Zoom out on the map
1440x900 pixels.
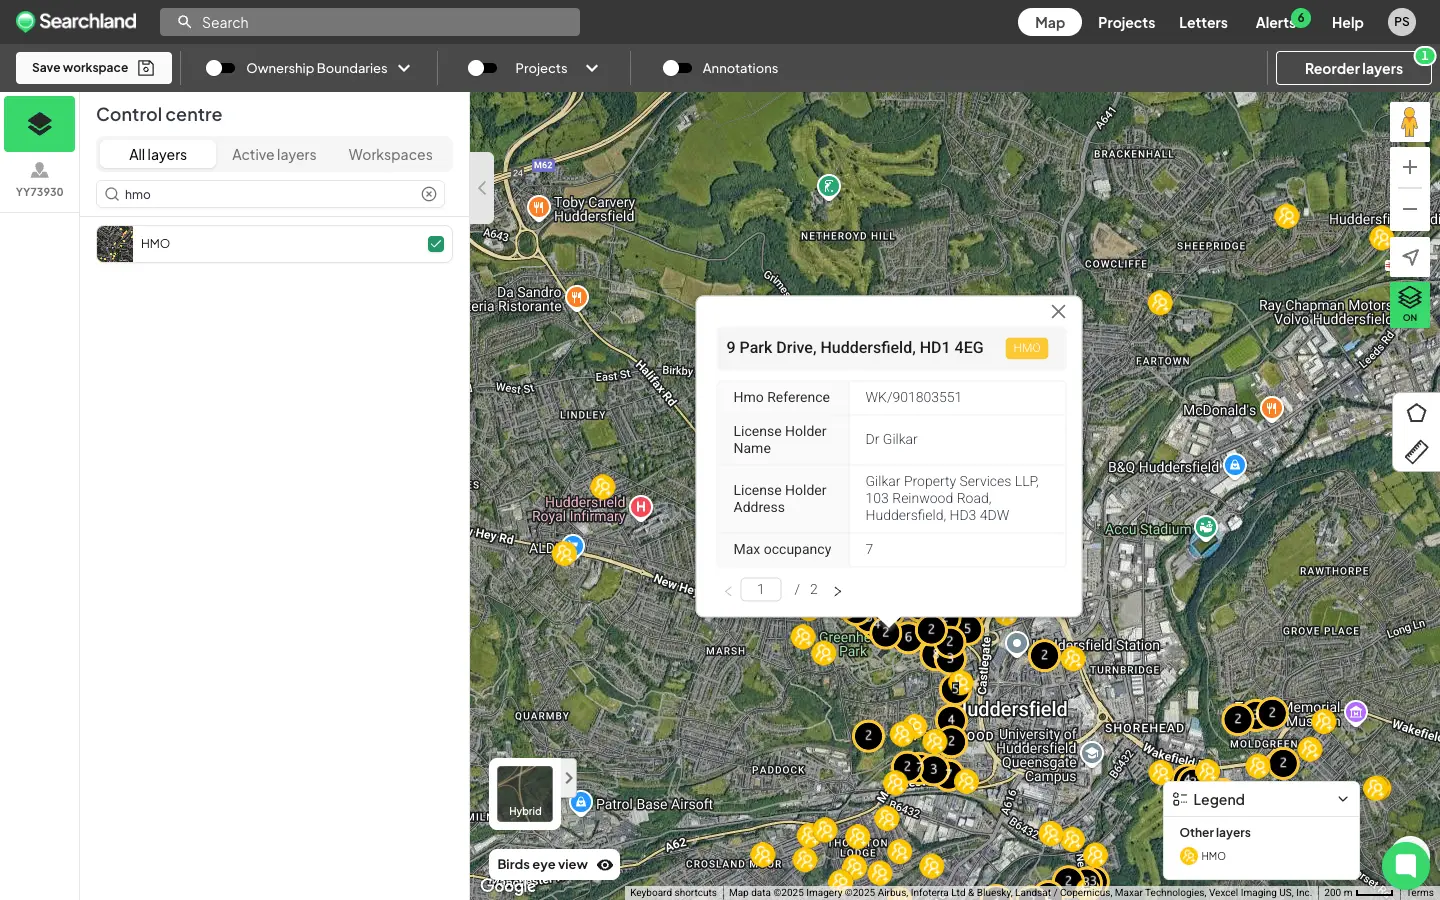tap(1410, 209)
